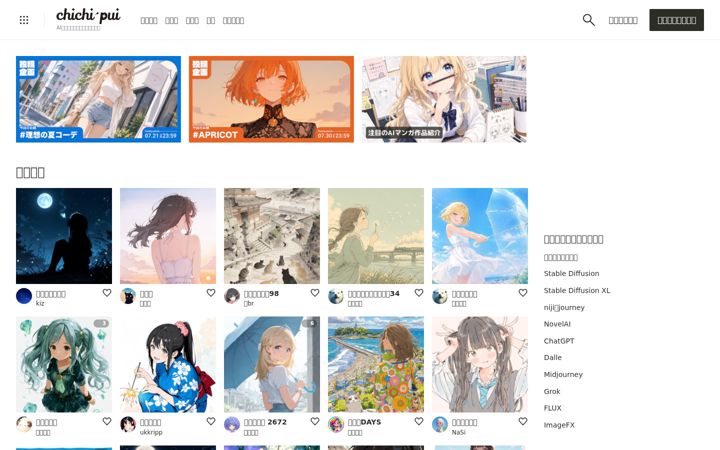The image size is (720, 450).
Task: Open avatar beside the back-view girl title
Action: 128,296
